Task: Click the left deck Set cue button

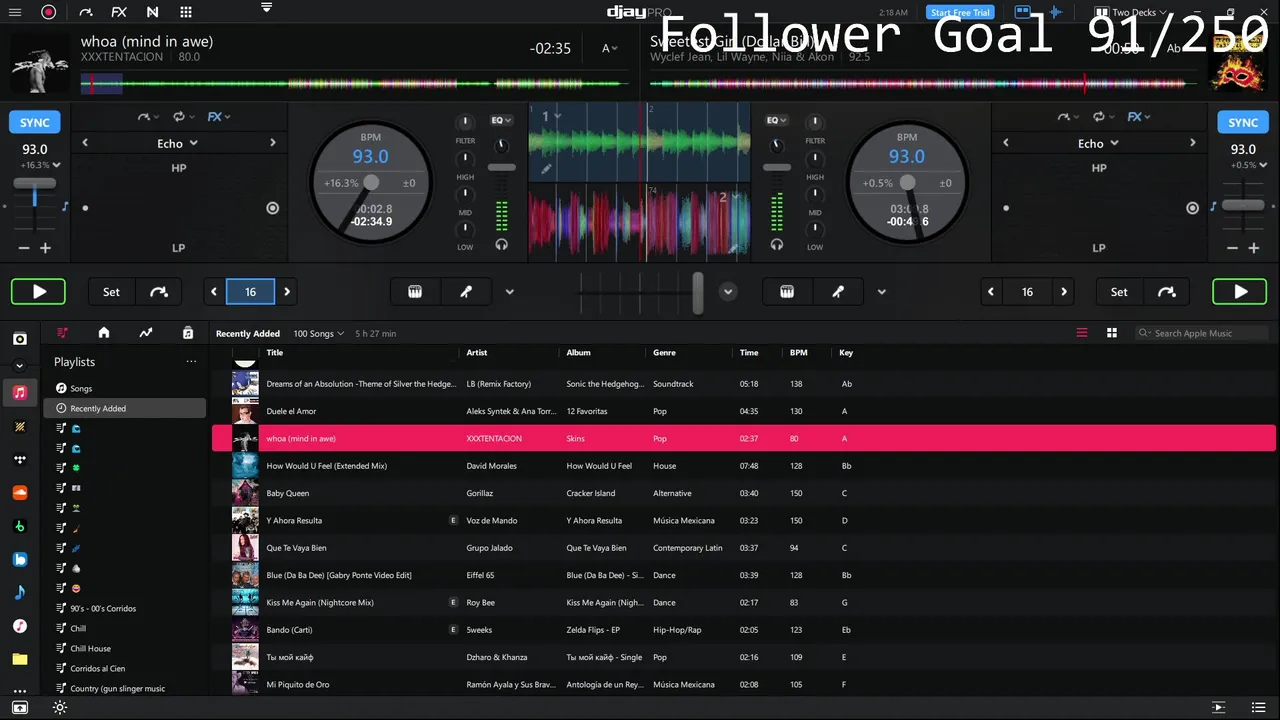Action: pos(111,292)
